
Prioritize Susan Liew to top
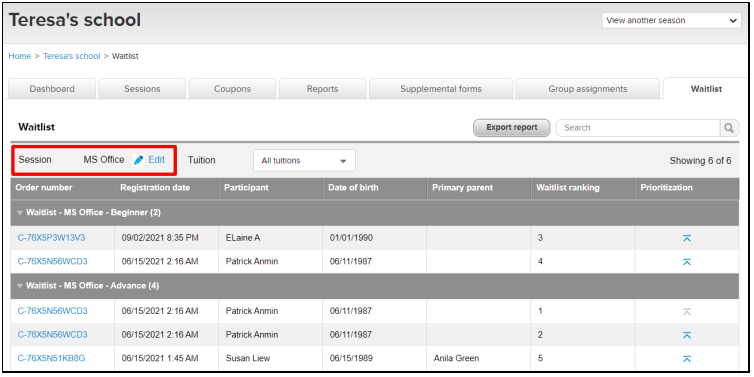(687, 359)
